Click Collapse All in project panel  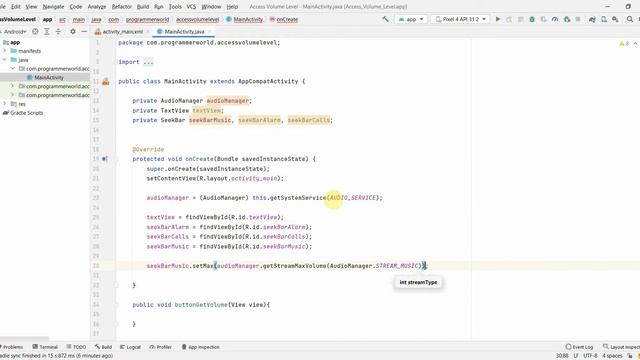coord(58,31)
